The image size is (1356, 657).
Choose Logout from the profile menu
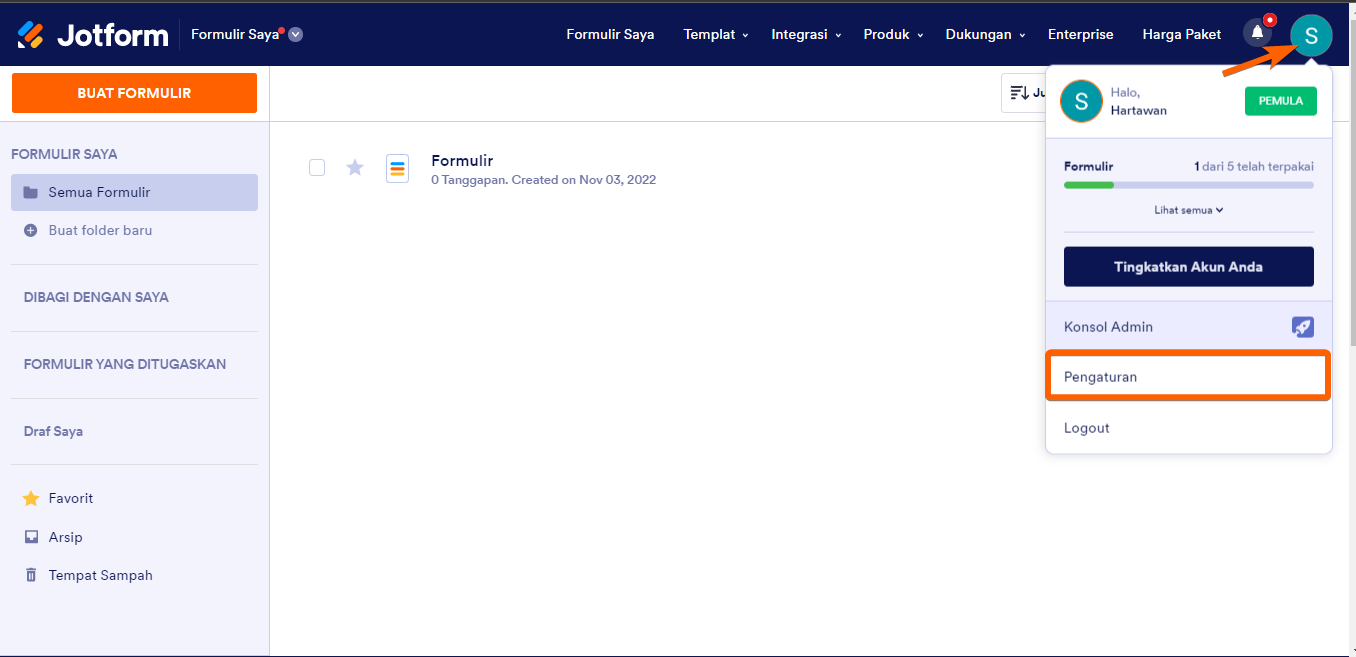(1188, 428)
